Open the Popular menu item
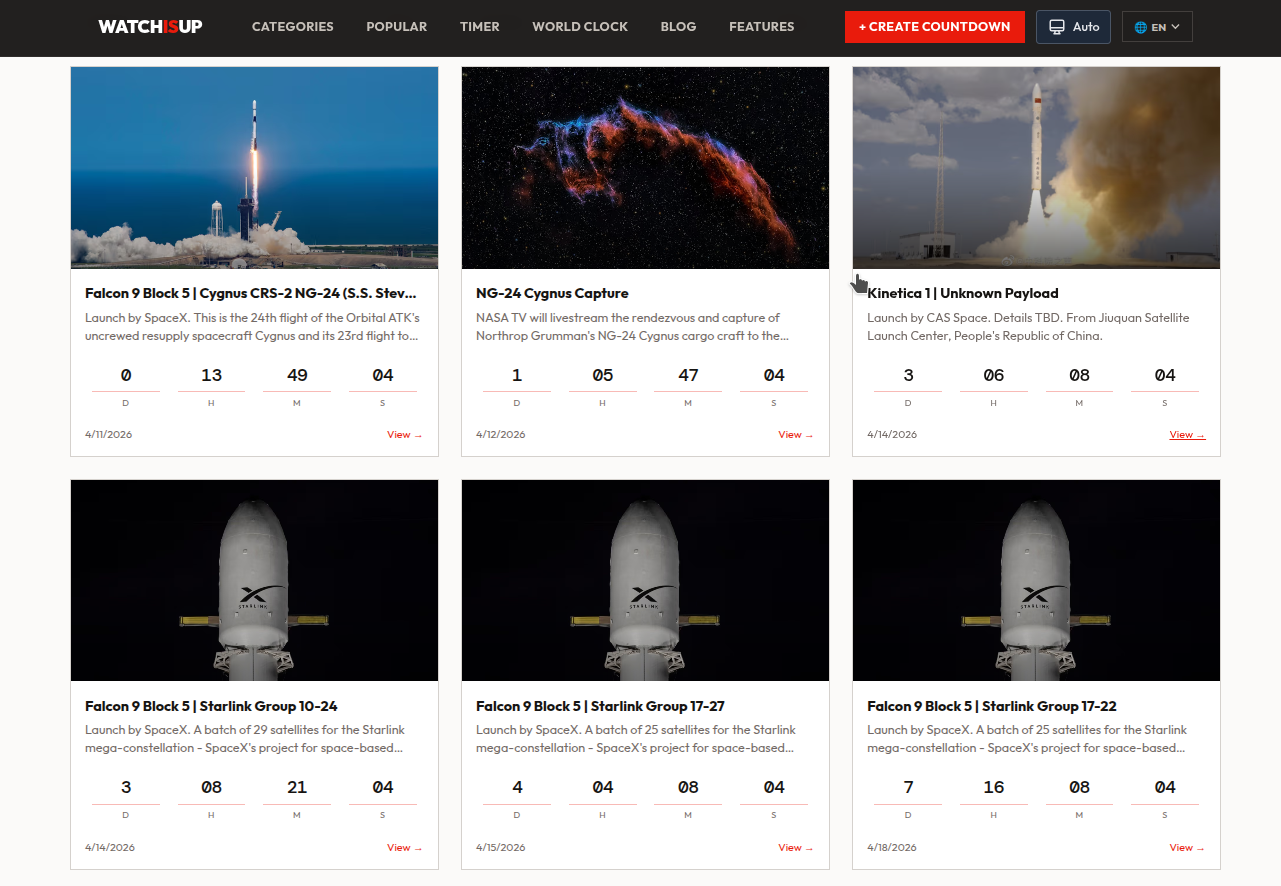The image size is (1281, 886). click(397, 27)
